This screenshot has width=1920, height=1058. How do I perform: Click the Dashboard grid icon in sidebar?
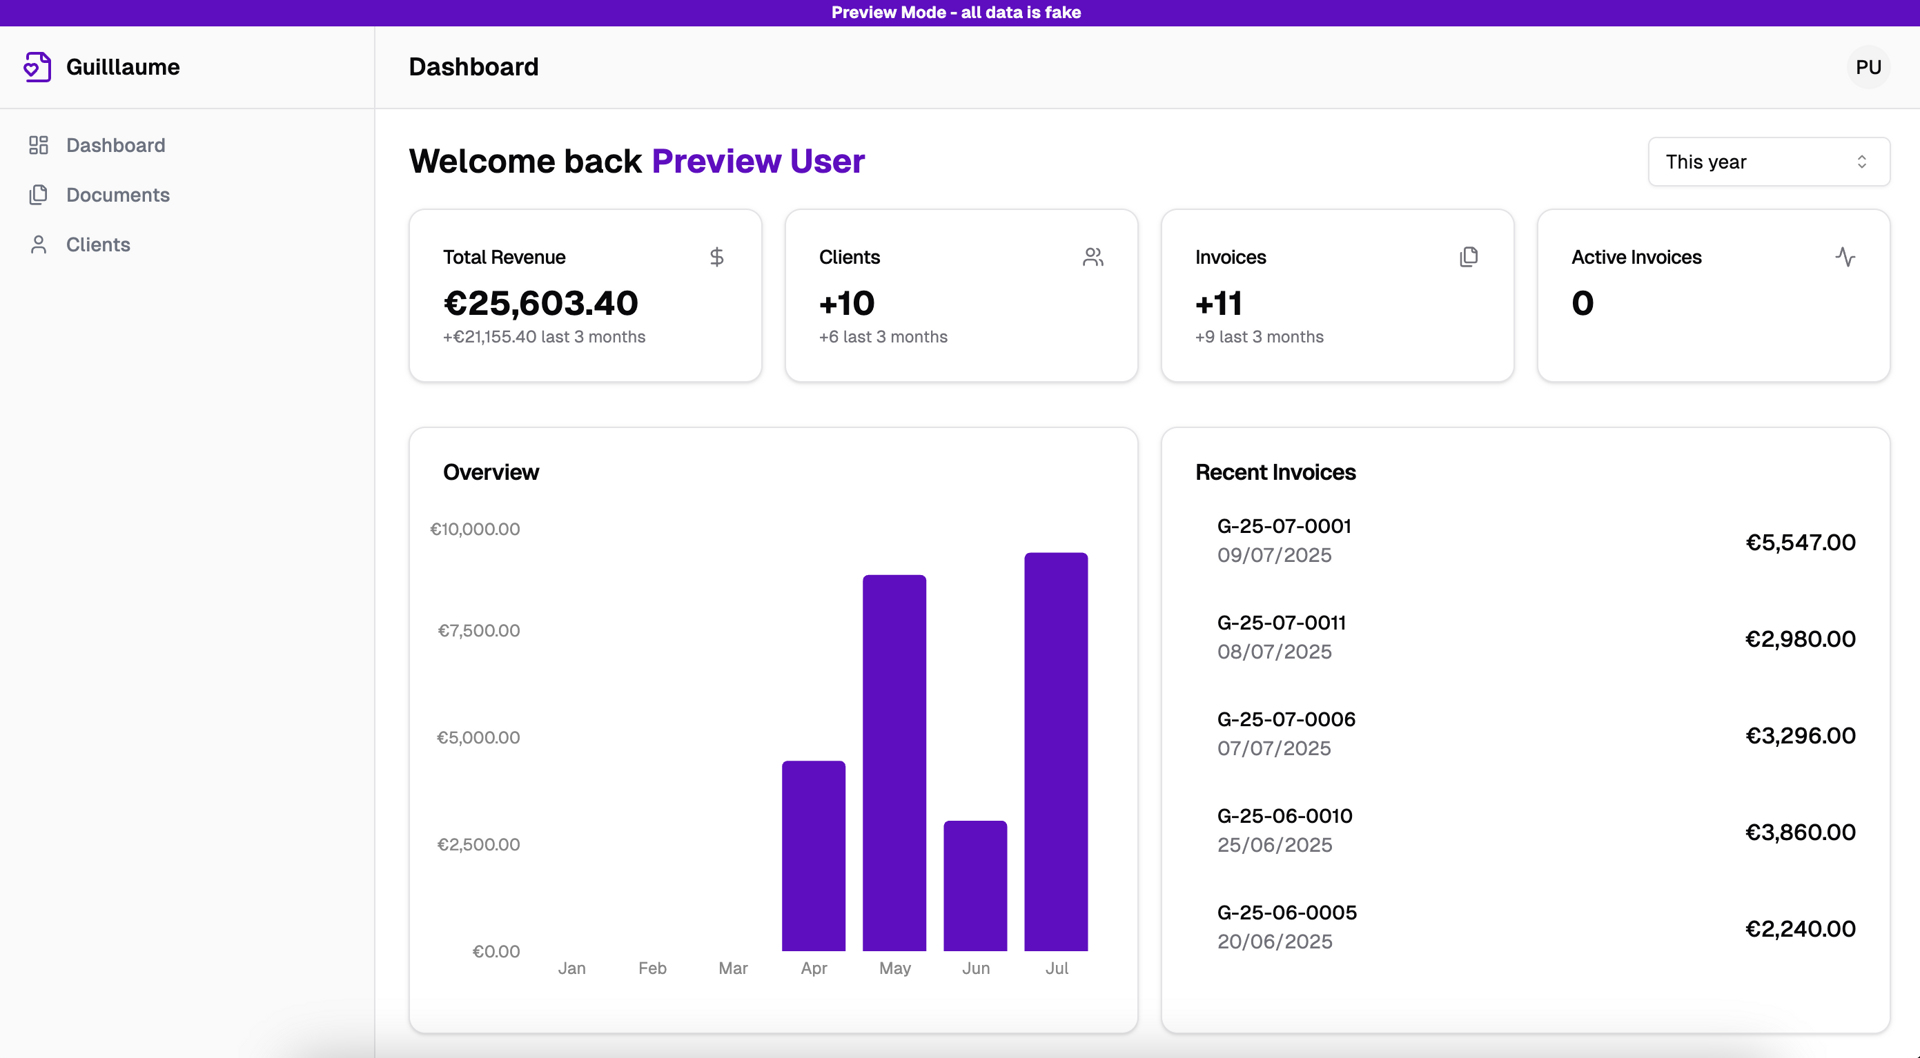38,145
